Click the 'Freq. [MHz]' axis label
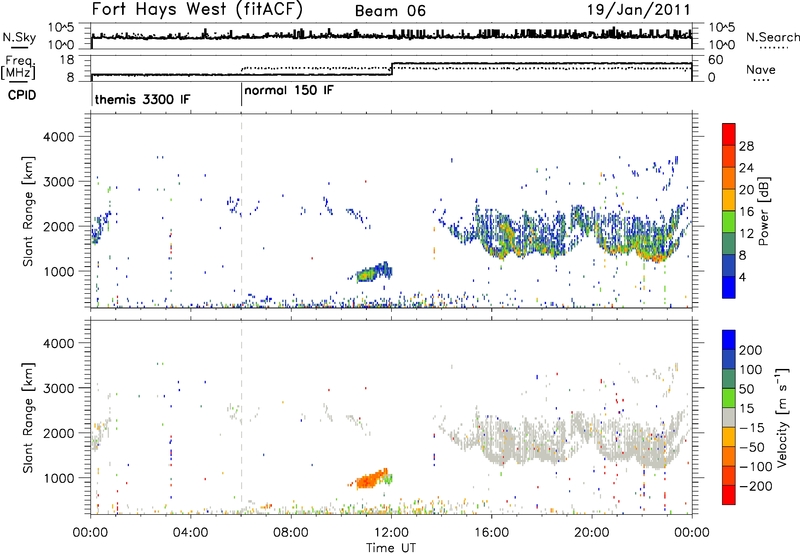Image resolution: width=800 pixels, height=554 pixels. [x=18, y=67]
